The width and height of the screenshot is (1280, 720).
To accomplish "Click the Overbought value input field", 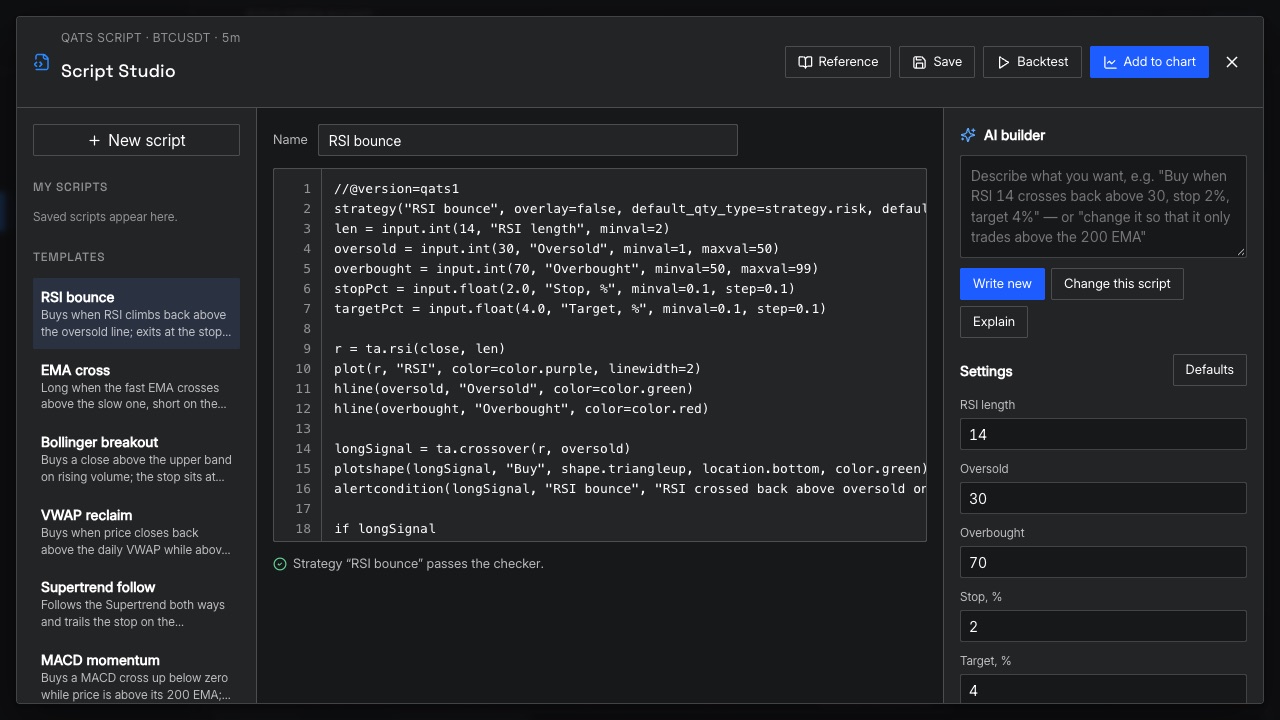I will point(1103,562).
